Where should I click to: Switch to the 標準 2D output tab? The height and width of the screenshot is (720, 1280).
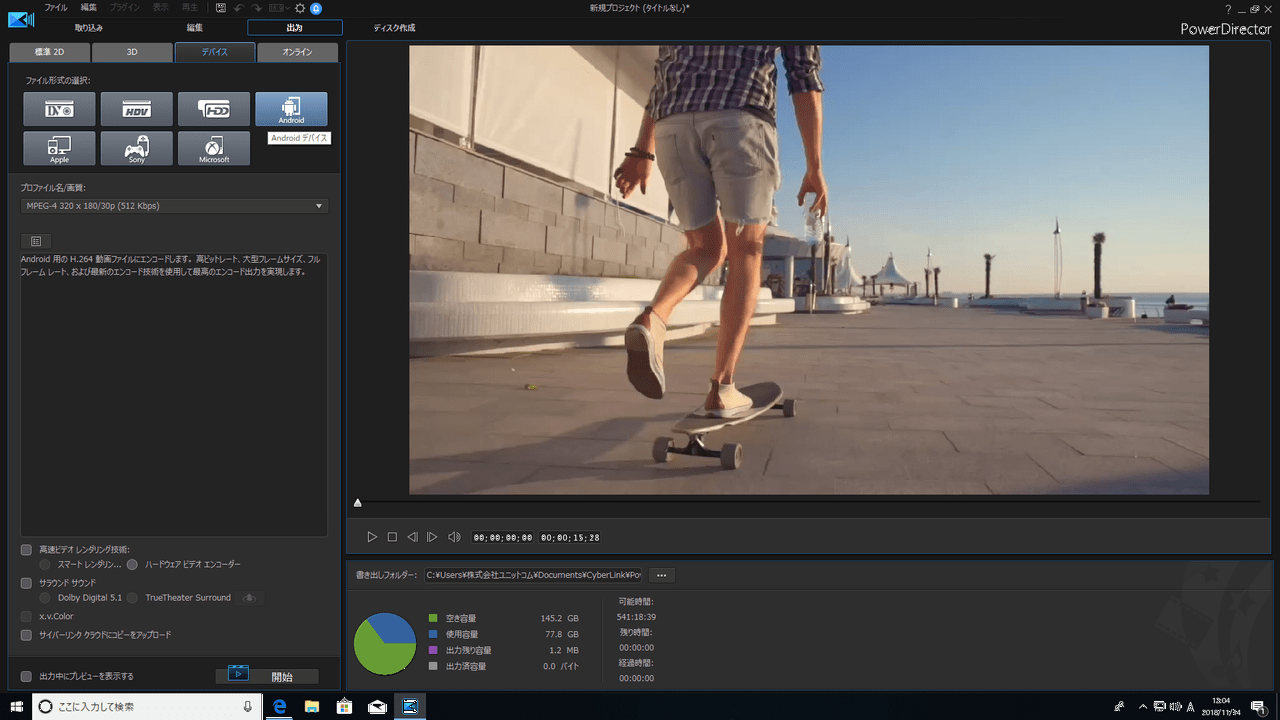click(x=49, y=52)
